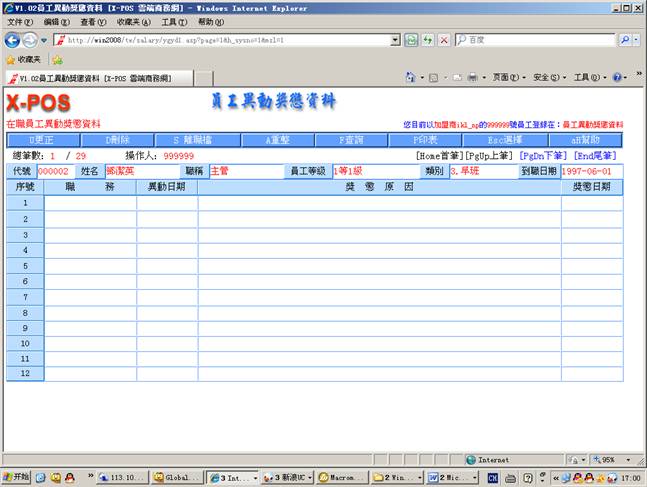Open the 页面(P) dropdown menu
Screen dimensions: 647x487
507,77
